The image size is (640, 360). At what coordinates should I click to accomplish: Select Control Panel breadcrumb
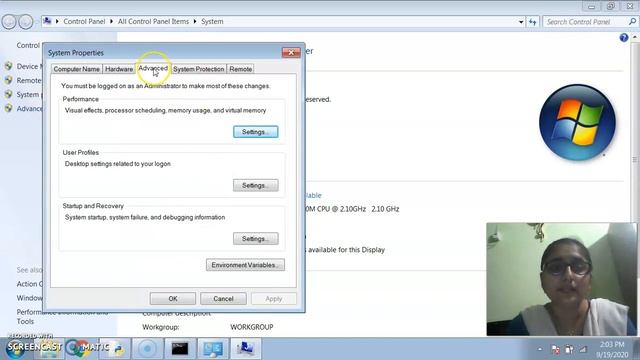(x=84, y=21)
